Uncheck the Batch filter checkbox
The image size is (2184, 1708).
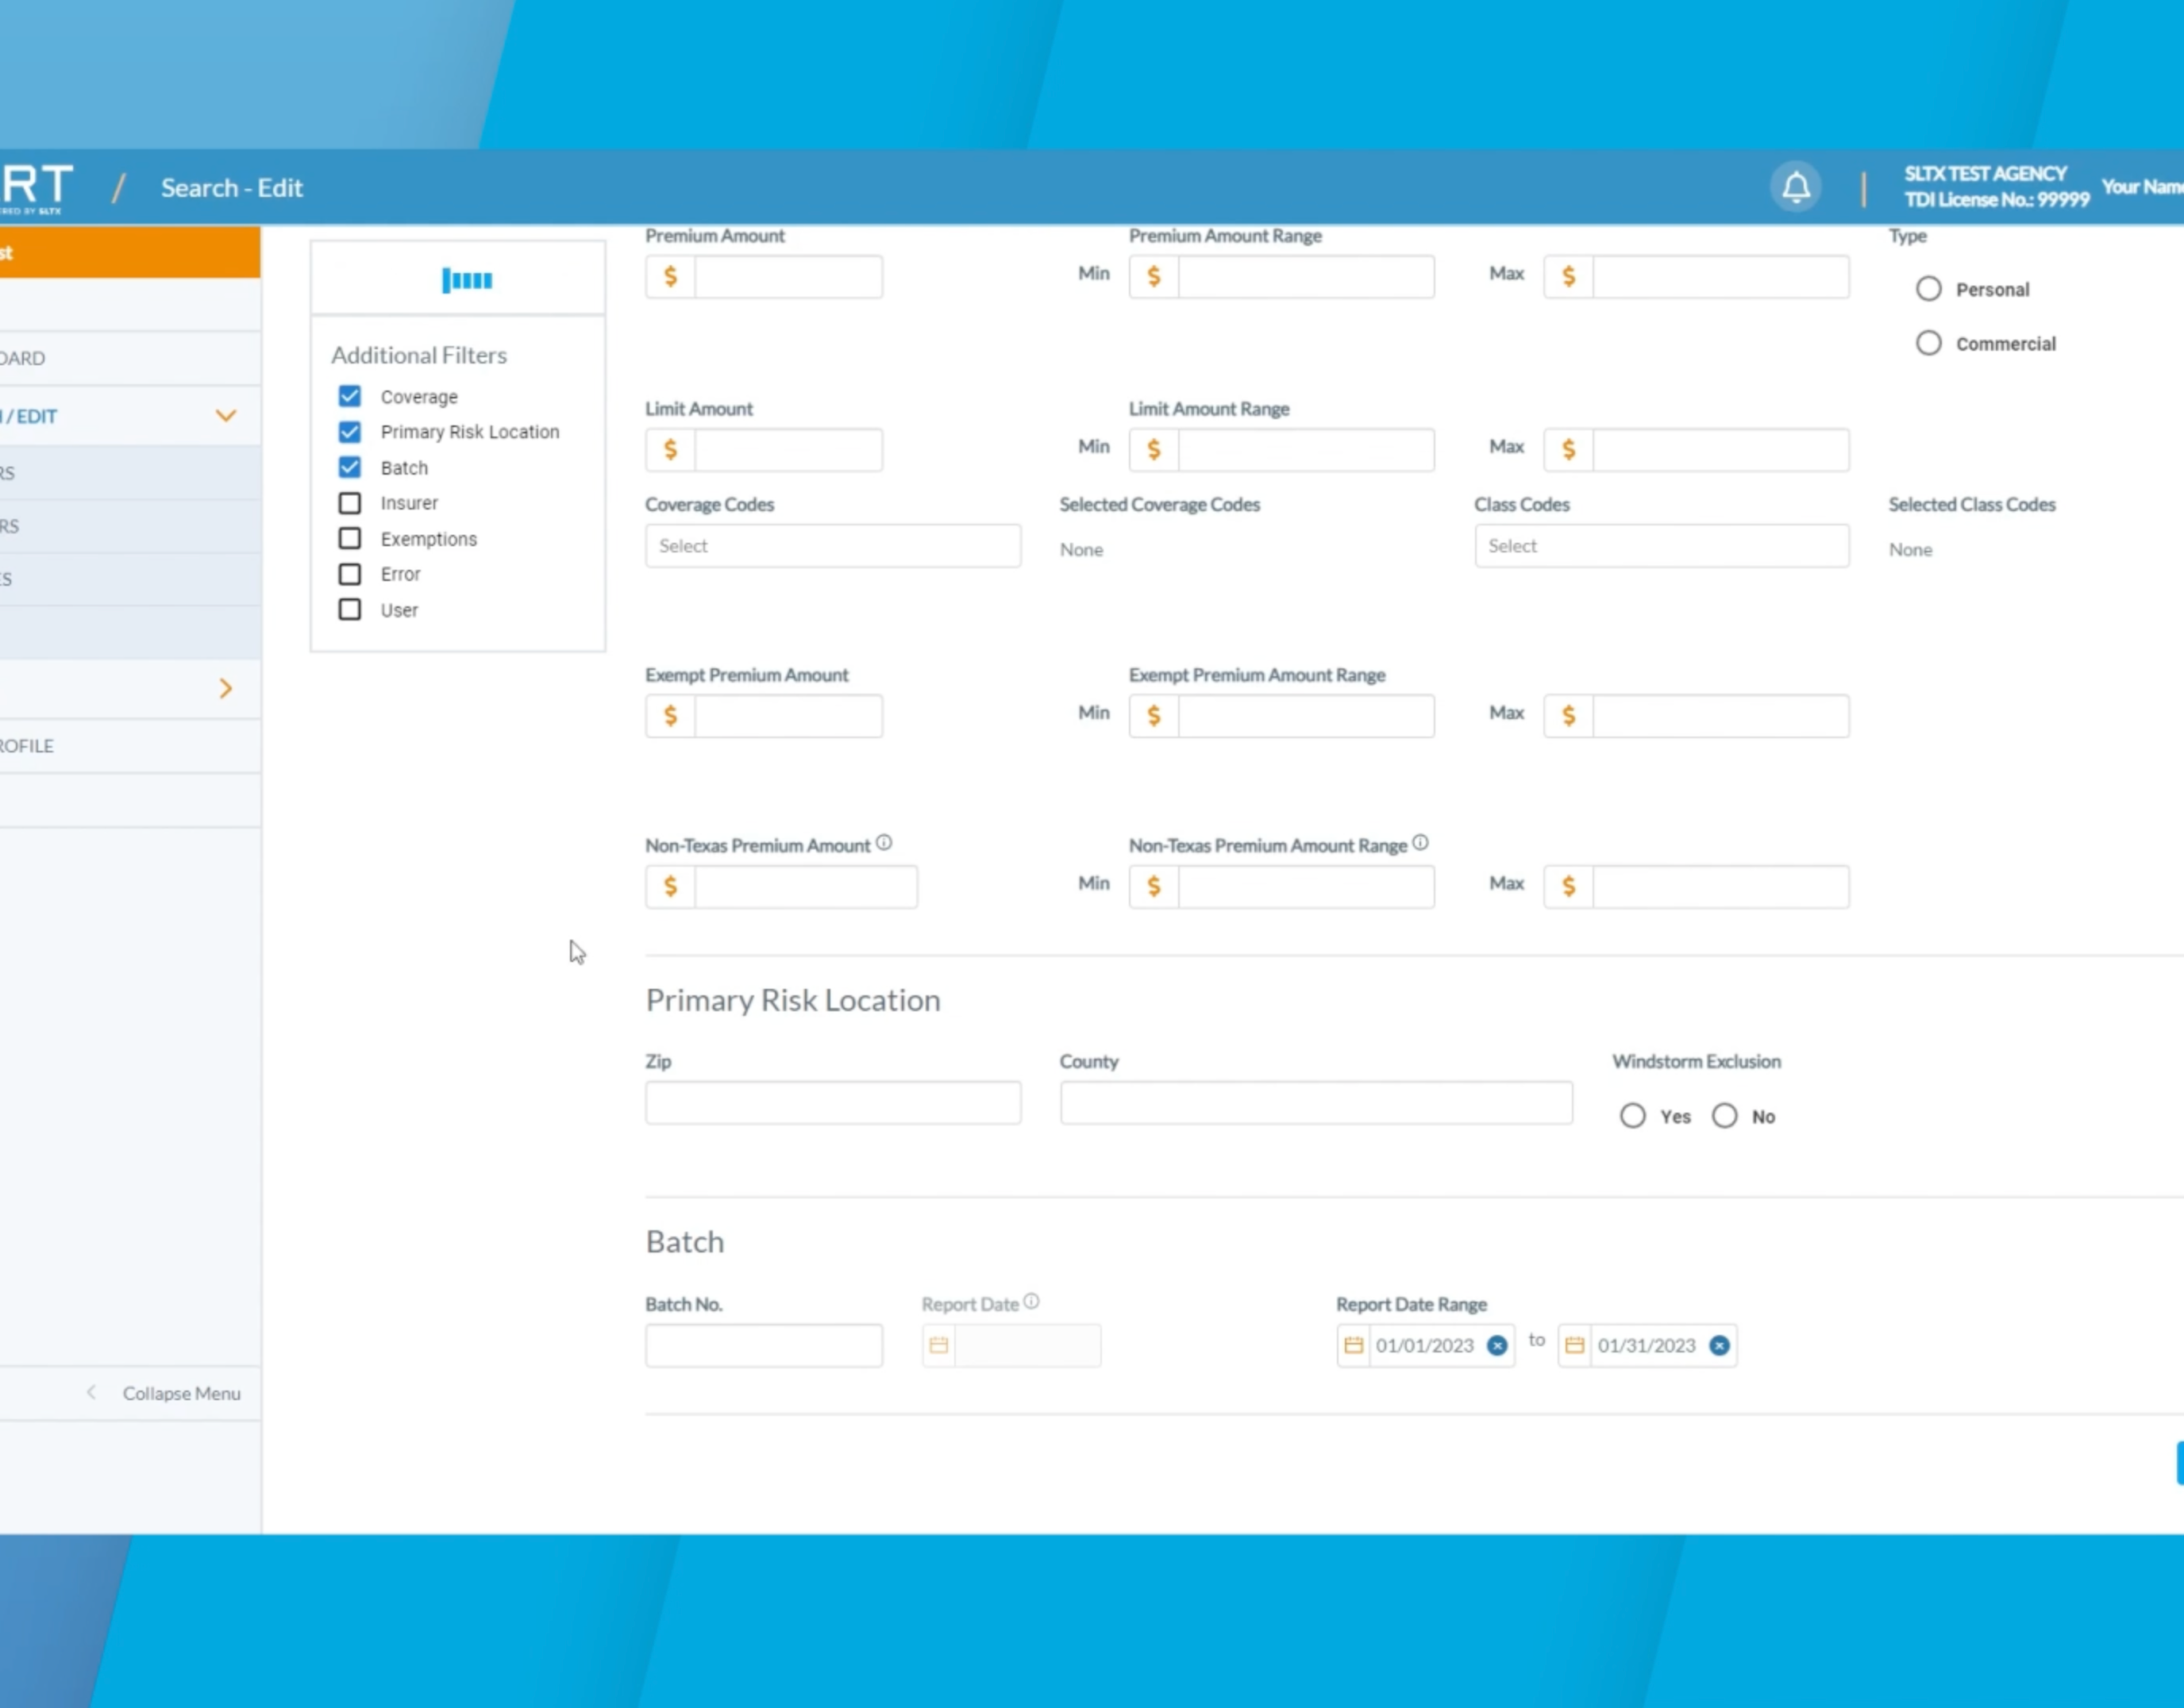349,467
